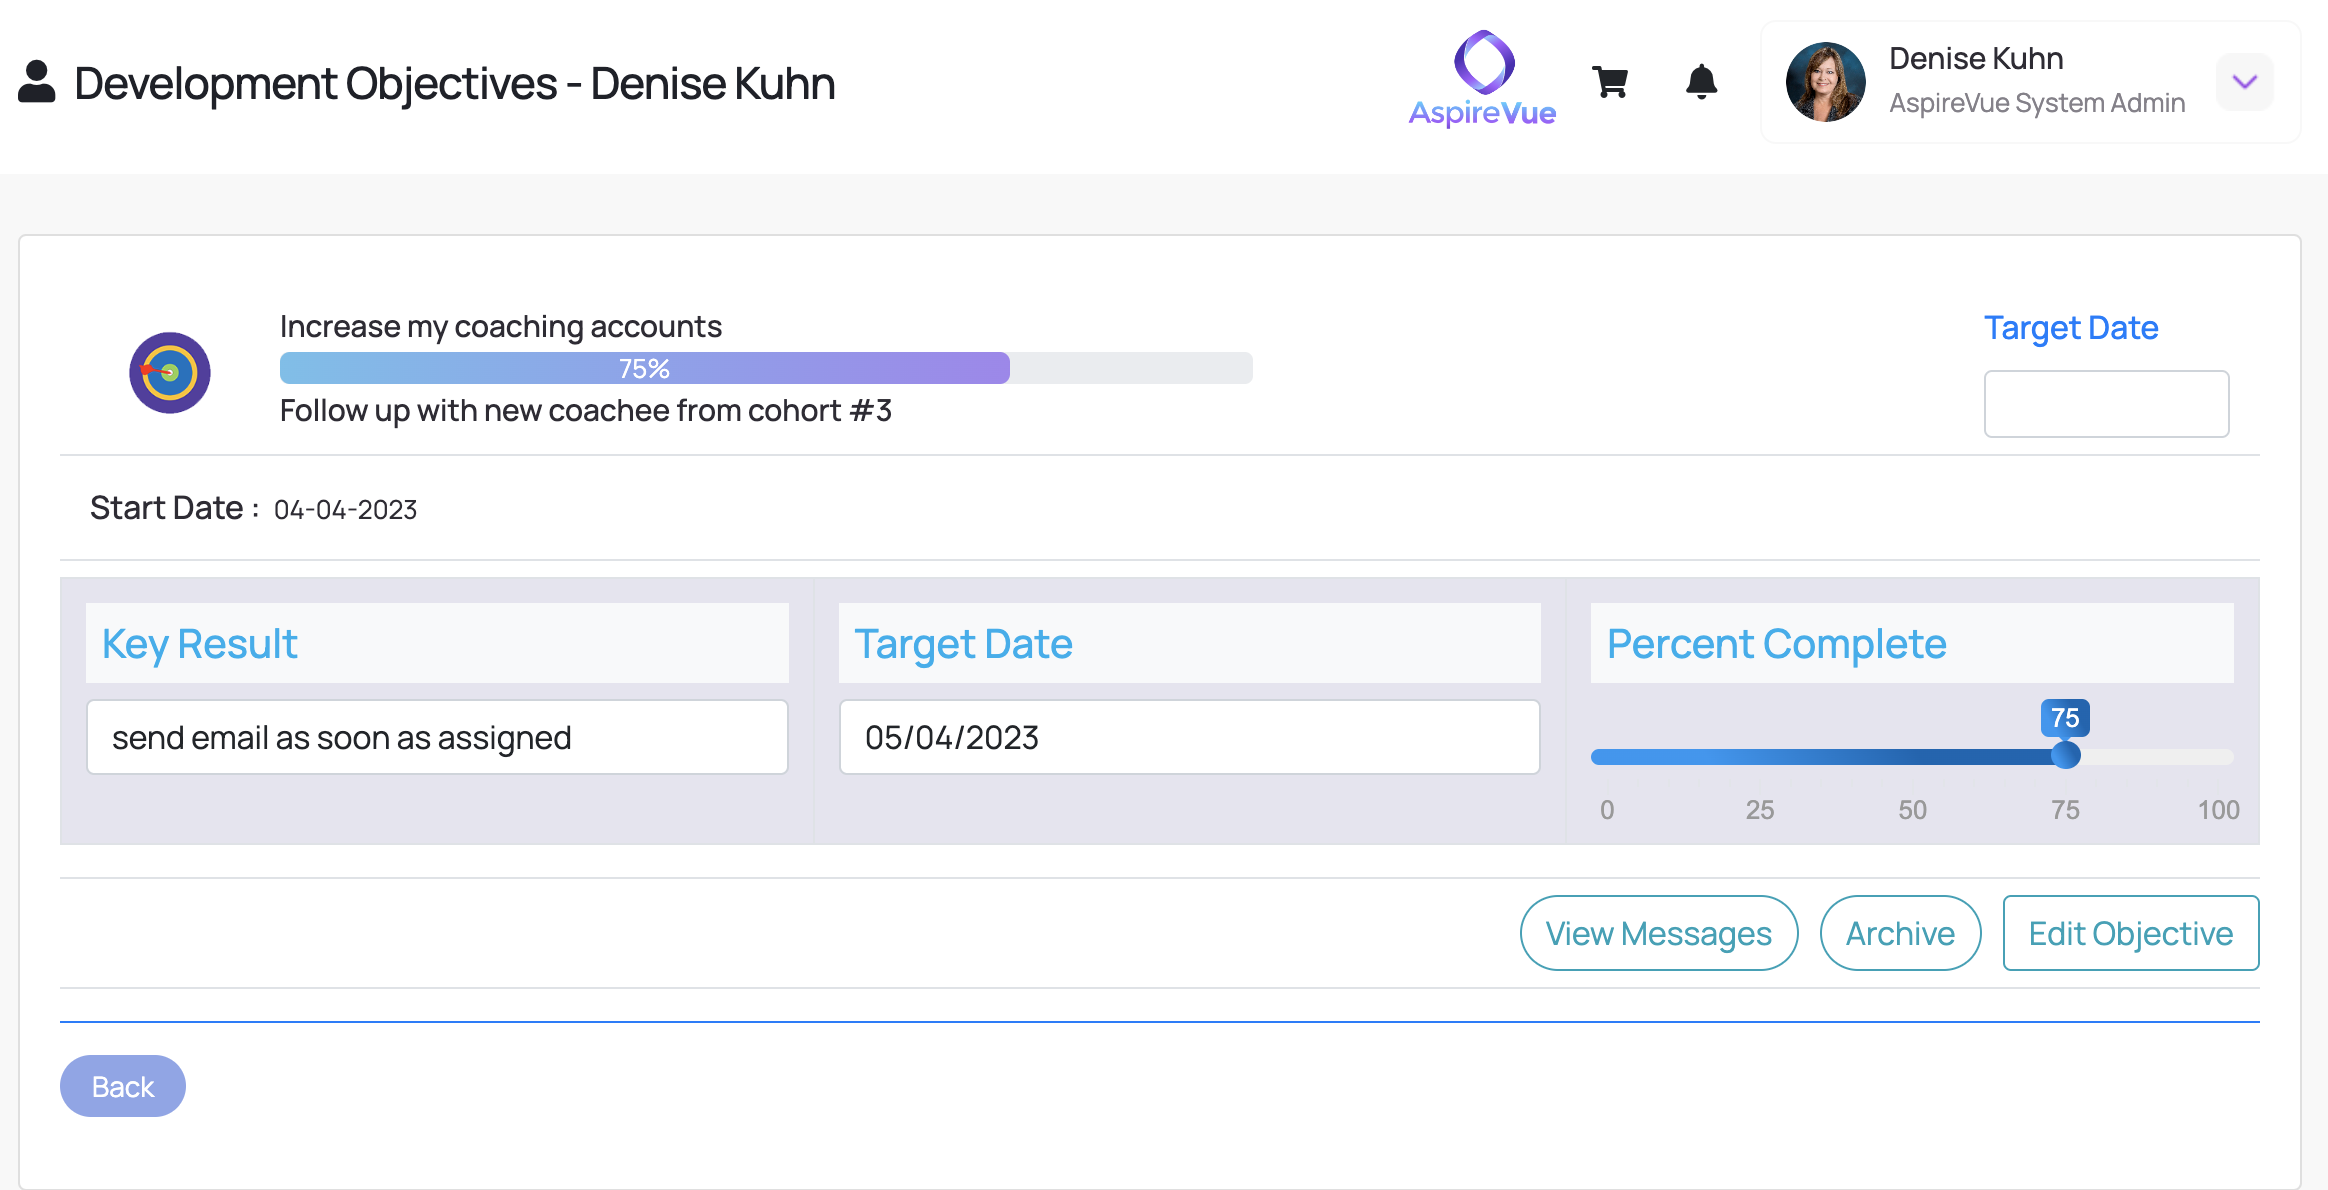Click the Target Date column header
Viewport: 2328px width, 1190px height.
[1189, 643]
